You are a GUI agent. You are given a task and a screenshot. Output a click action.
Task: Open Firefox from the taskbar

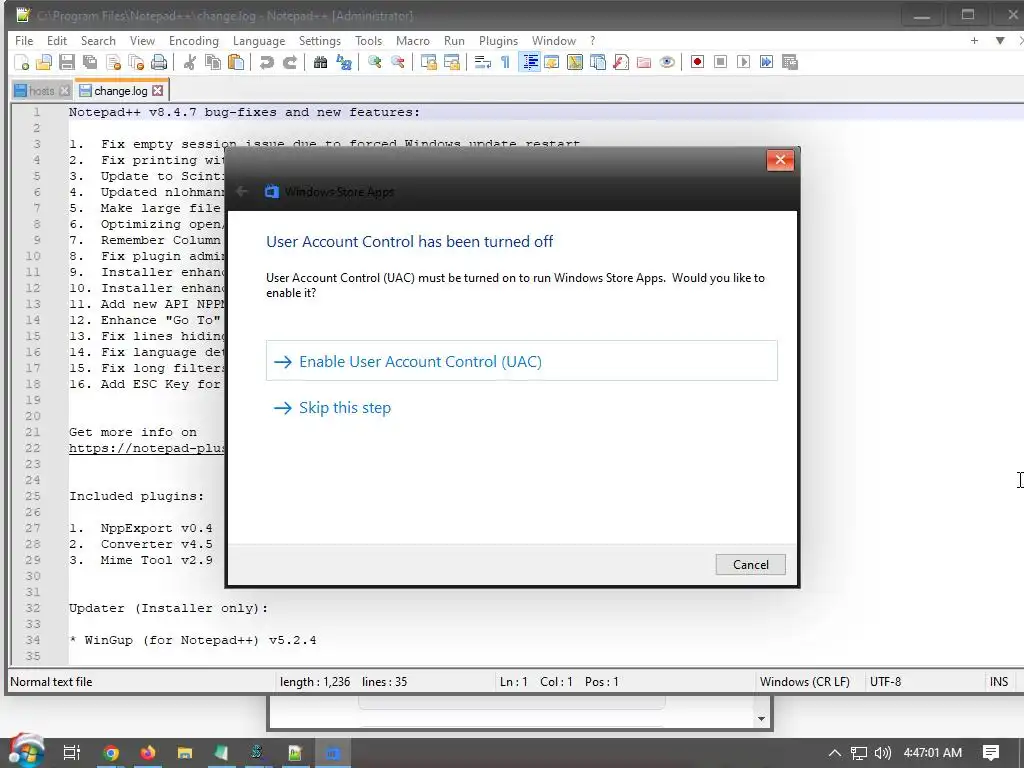[148, 753]
